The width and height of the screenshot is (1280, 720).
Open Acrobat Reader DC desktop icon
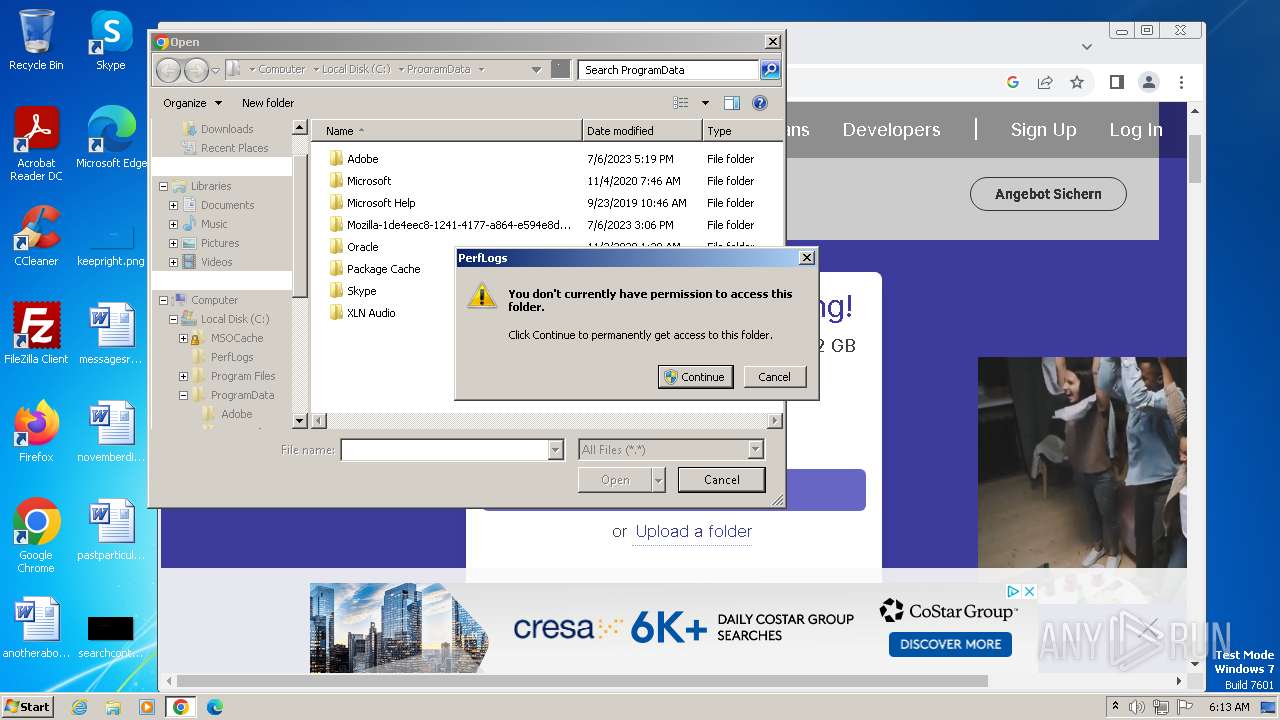point(36,144)
